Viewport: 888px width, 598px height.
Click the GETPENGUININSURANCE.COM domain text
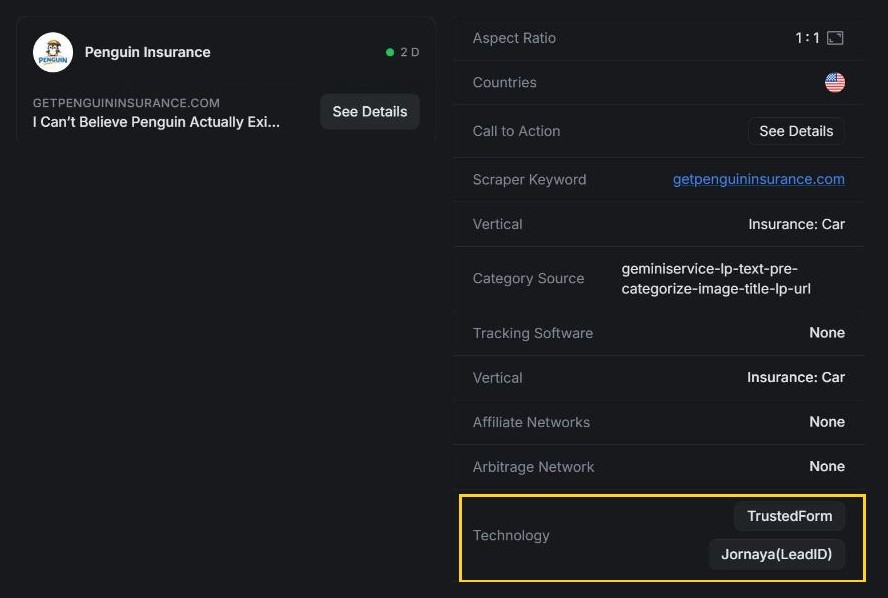pos(126,103)
